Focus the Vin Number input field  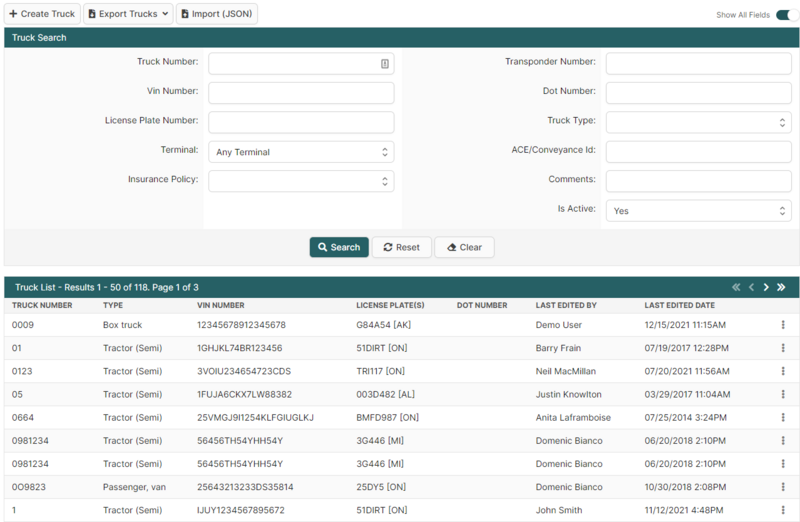(x=301, y=93)
